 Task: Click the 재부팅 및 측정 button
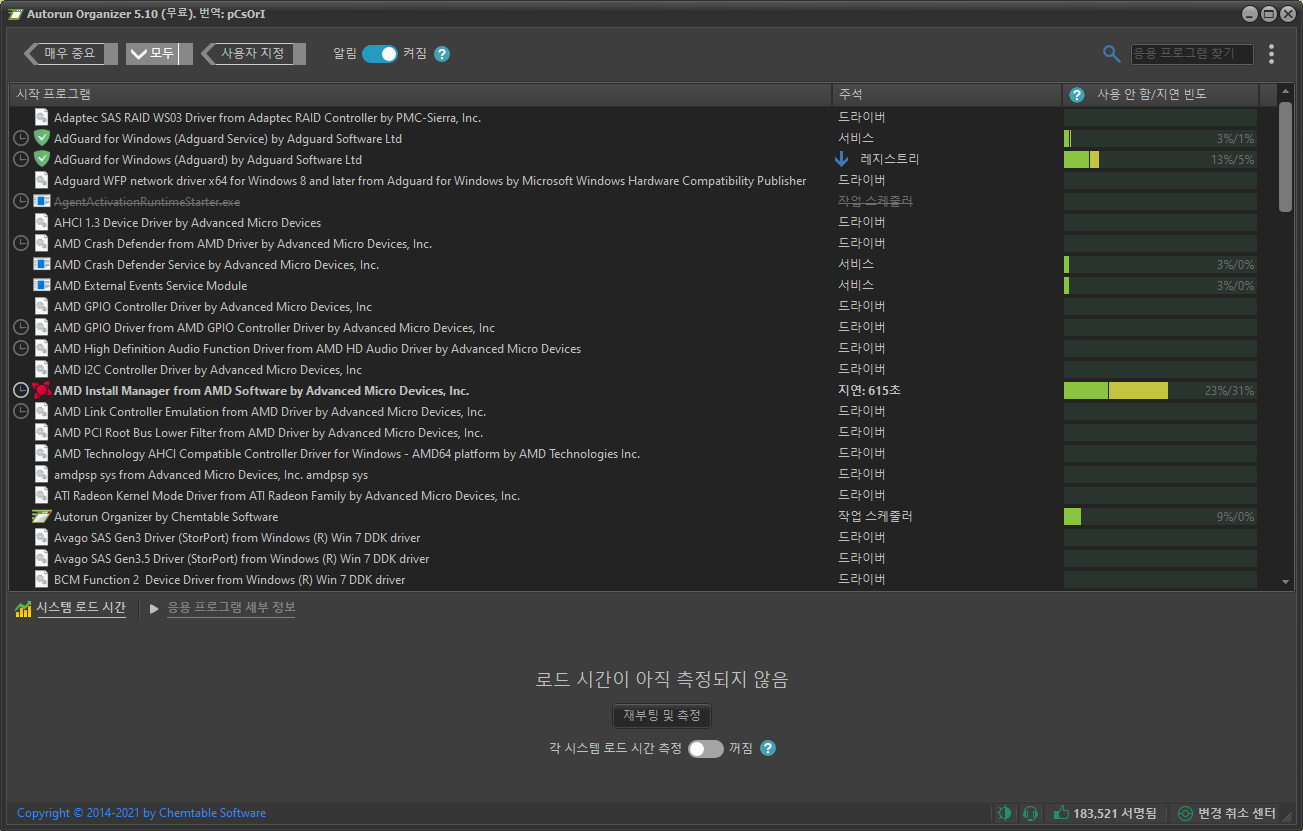pyautogui.click(x=662, y=715)
